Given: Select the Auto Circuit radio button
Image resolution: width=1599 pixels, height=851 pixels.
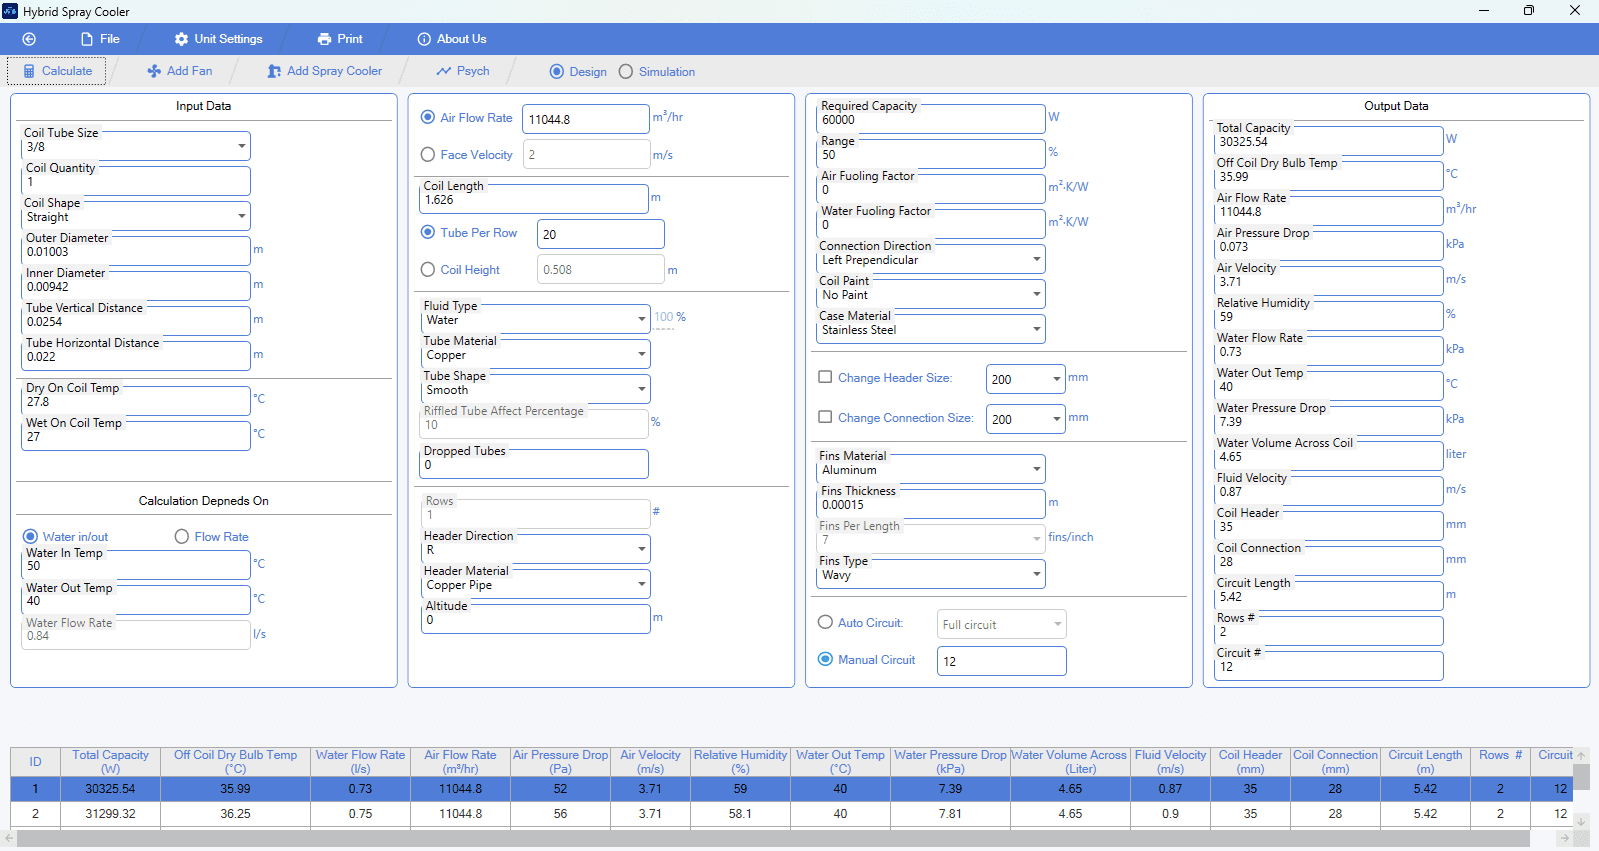Looking at the screenshot, I should pyautogui.click(x=825, y=623).
